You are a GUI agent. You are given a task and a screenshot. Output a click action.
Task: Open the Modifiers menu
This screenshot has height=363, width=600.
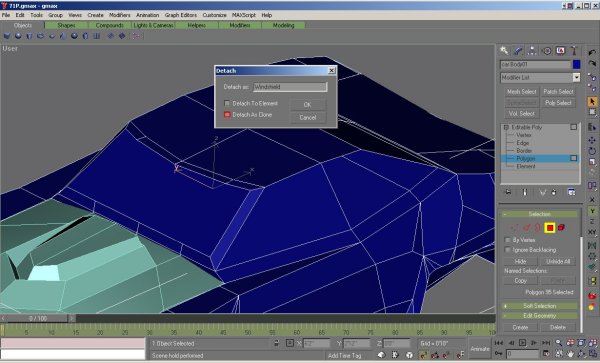pos(119,15)
